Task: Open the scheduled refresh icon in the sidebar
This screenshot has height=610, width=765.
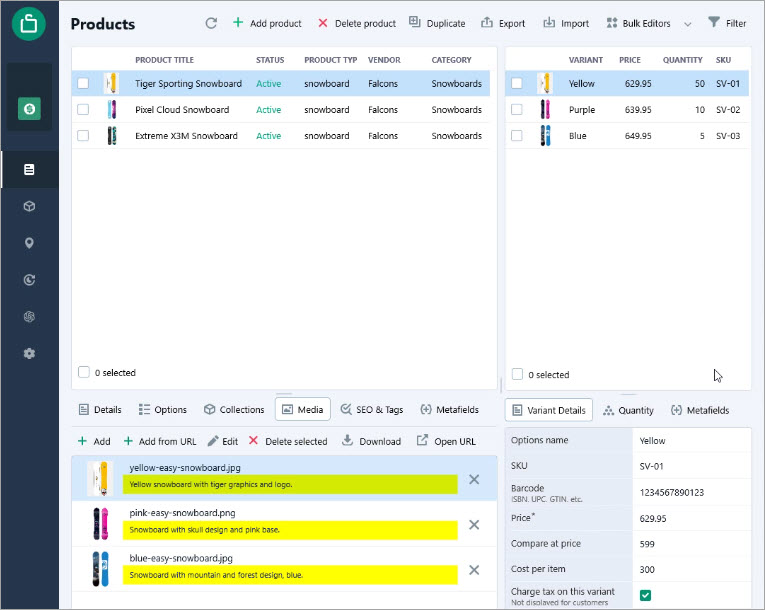Action: click(29, 280)
